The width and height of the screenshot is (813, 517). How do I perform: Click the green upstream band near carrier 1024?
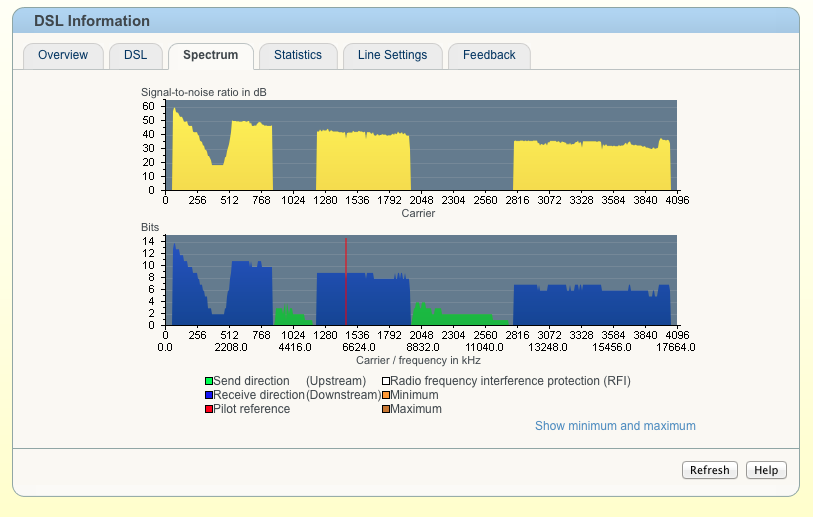pos(293,317)
